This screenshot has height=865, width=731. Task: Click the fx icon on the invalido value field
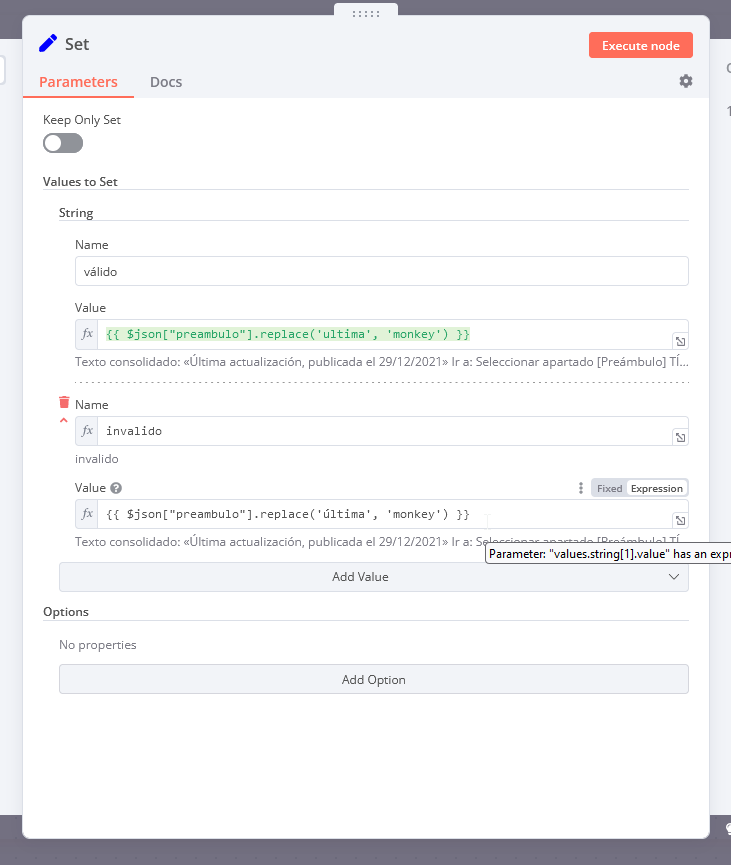87,514
